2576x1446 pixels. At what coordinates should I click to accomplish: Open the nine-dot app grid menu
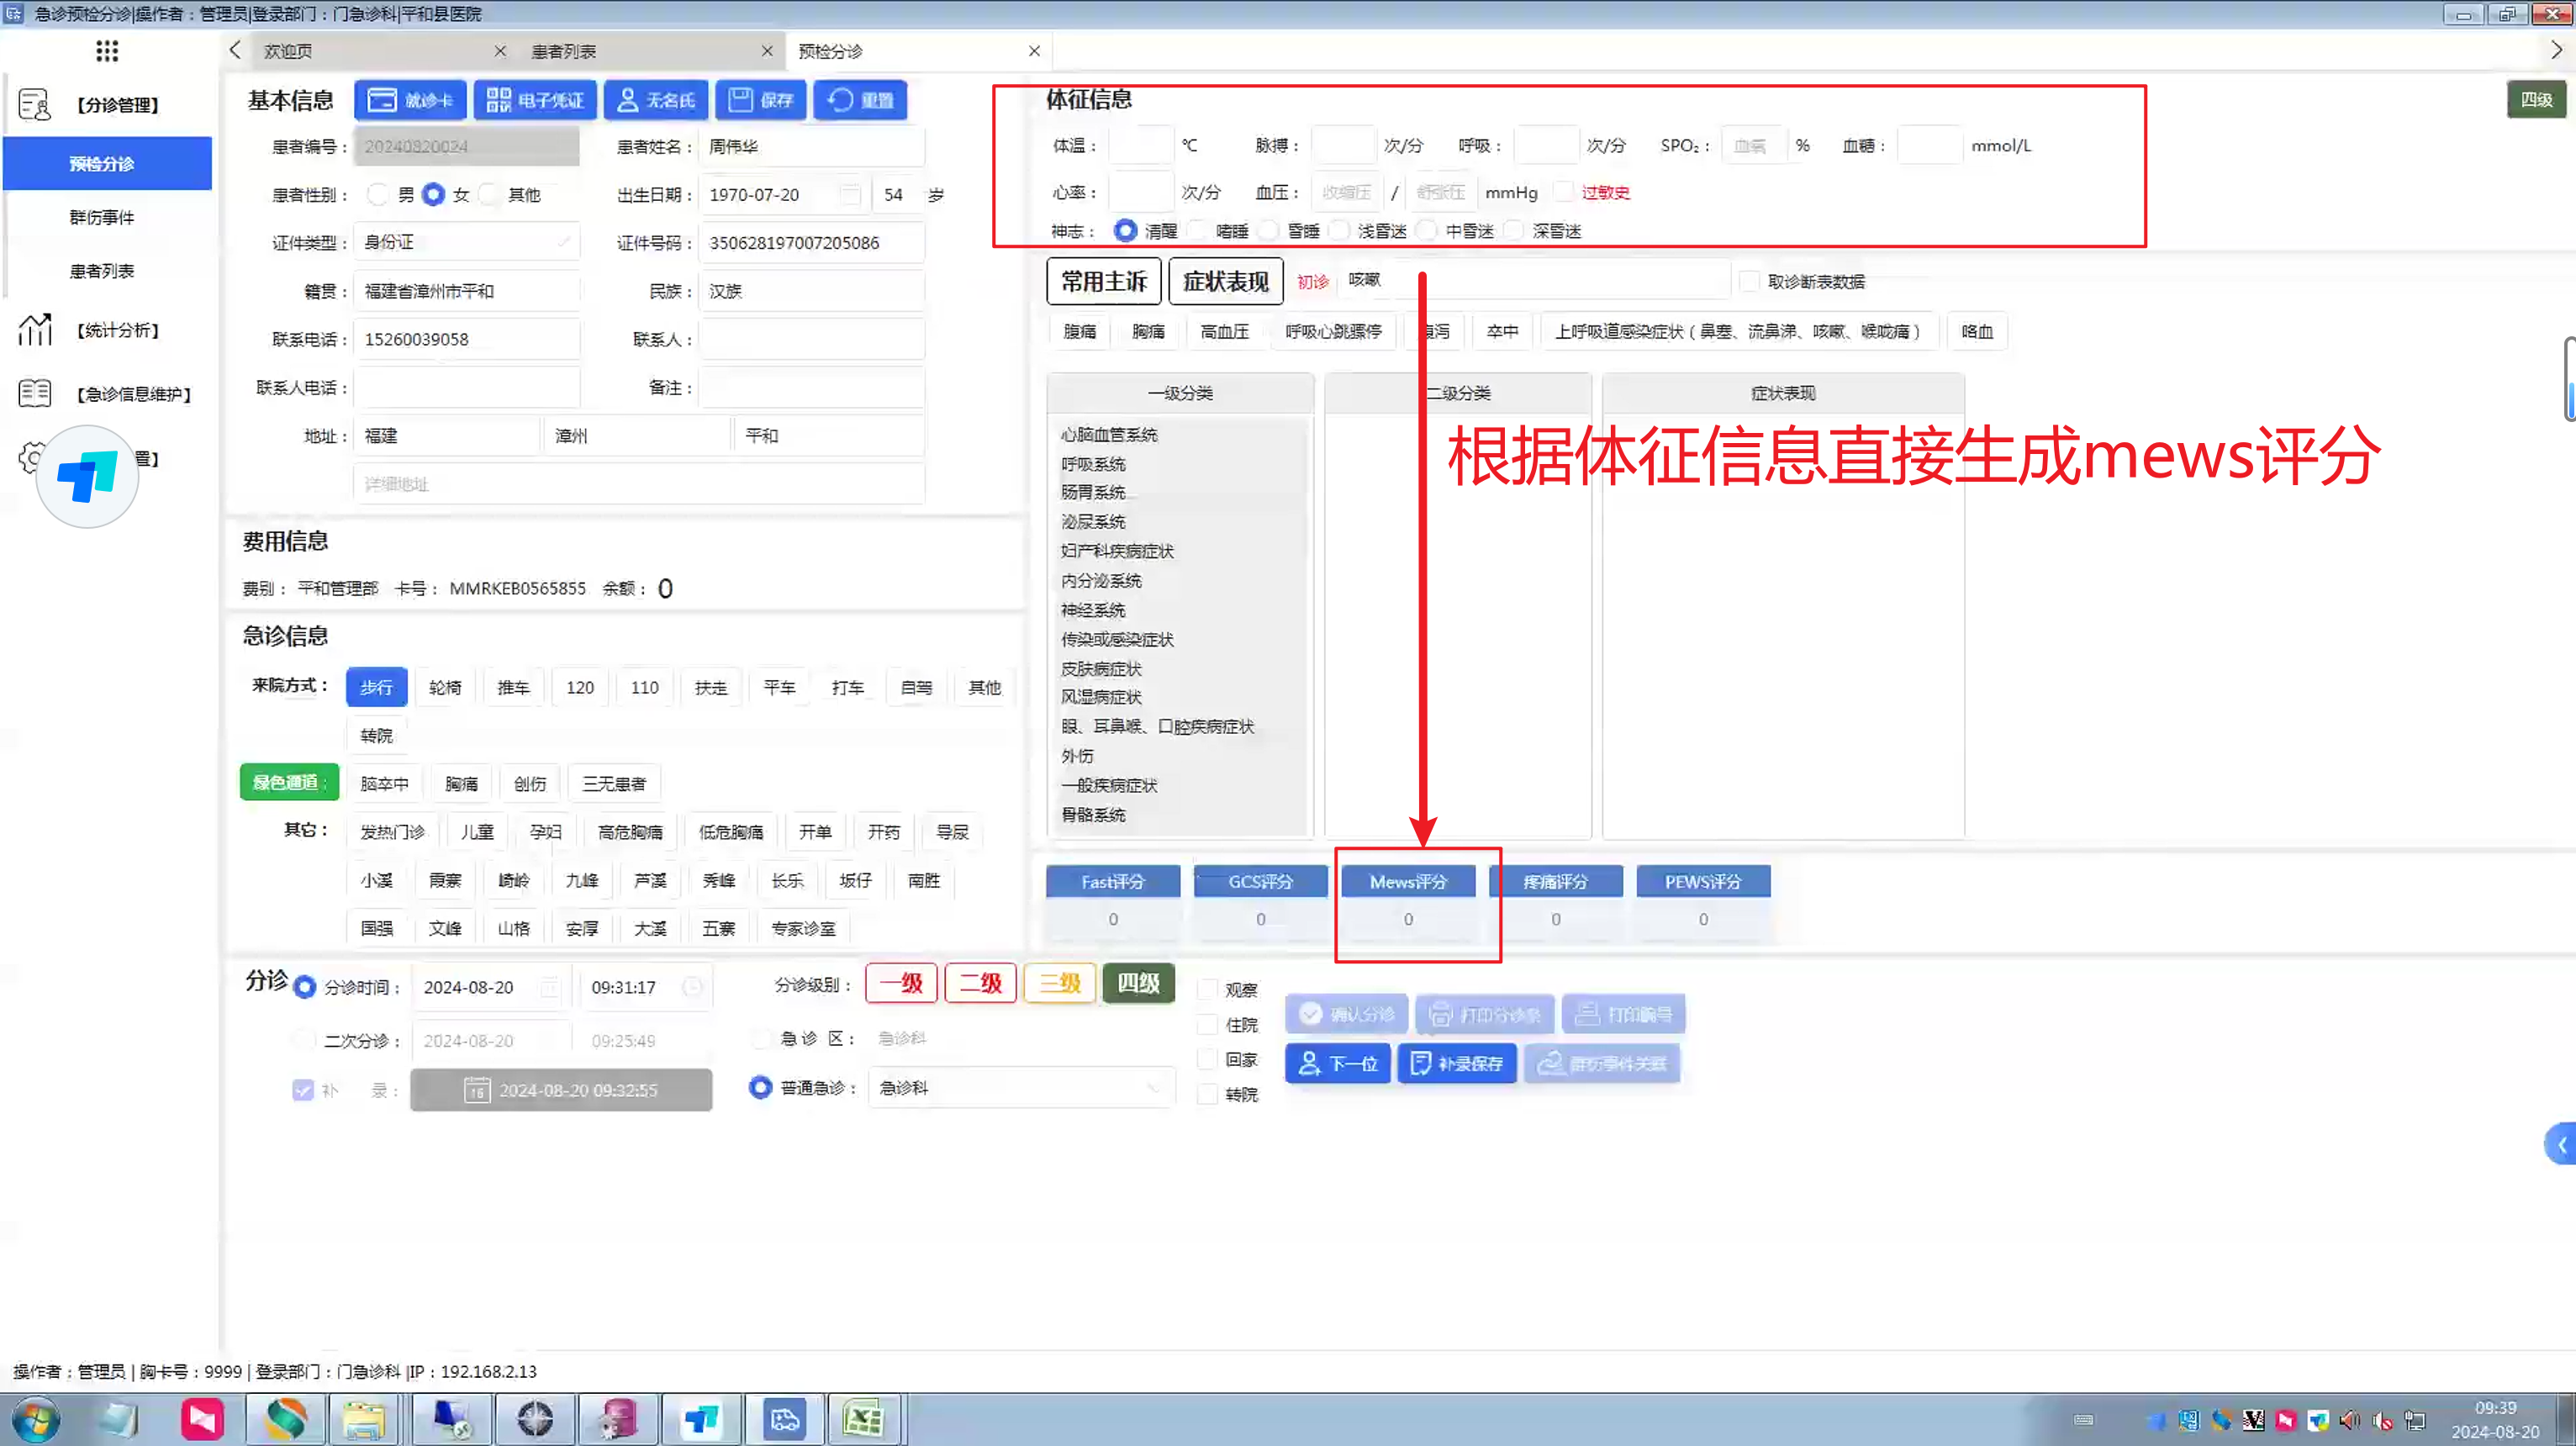click(107, 51)
